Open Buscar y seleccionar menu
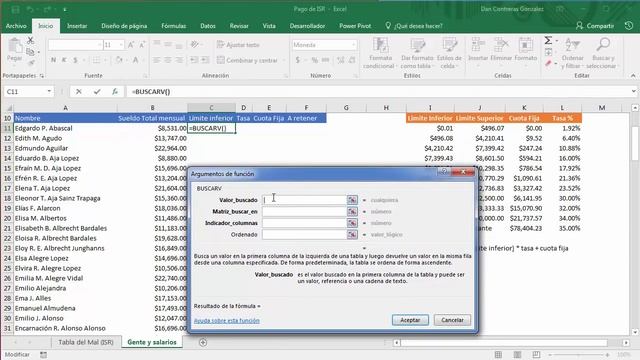This screenshot has height=360, width=640. coord(603,53)
